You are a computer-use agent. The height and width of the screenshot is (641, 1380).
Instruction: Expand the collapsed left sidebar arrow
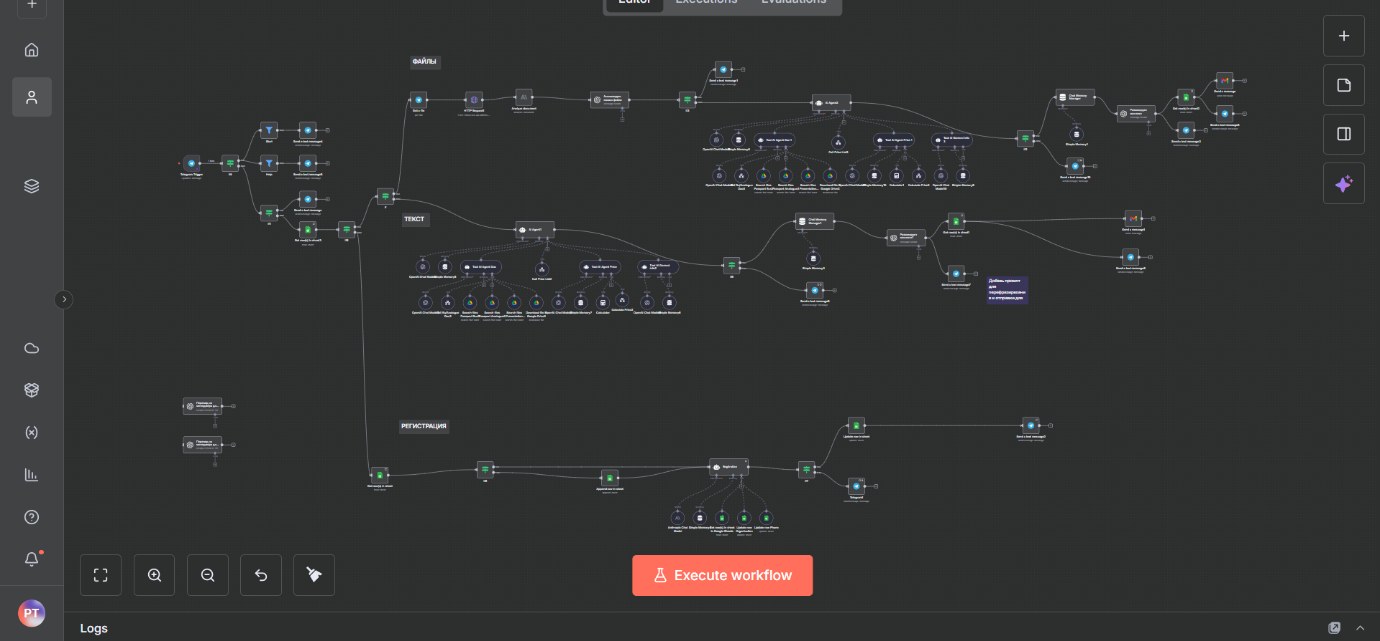pos(64,298)
